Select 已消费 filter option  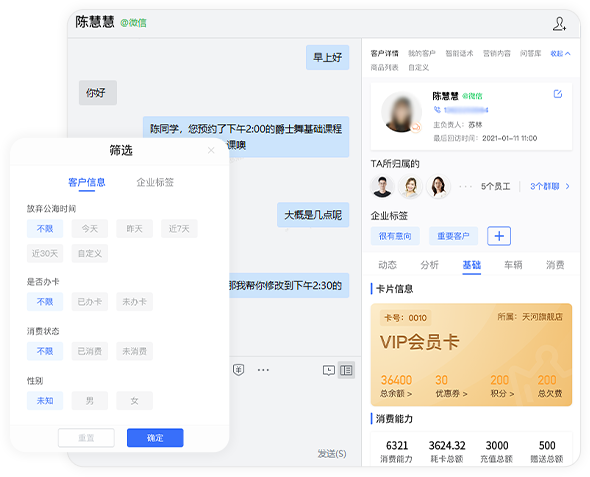point(90,351)
